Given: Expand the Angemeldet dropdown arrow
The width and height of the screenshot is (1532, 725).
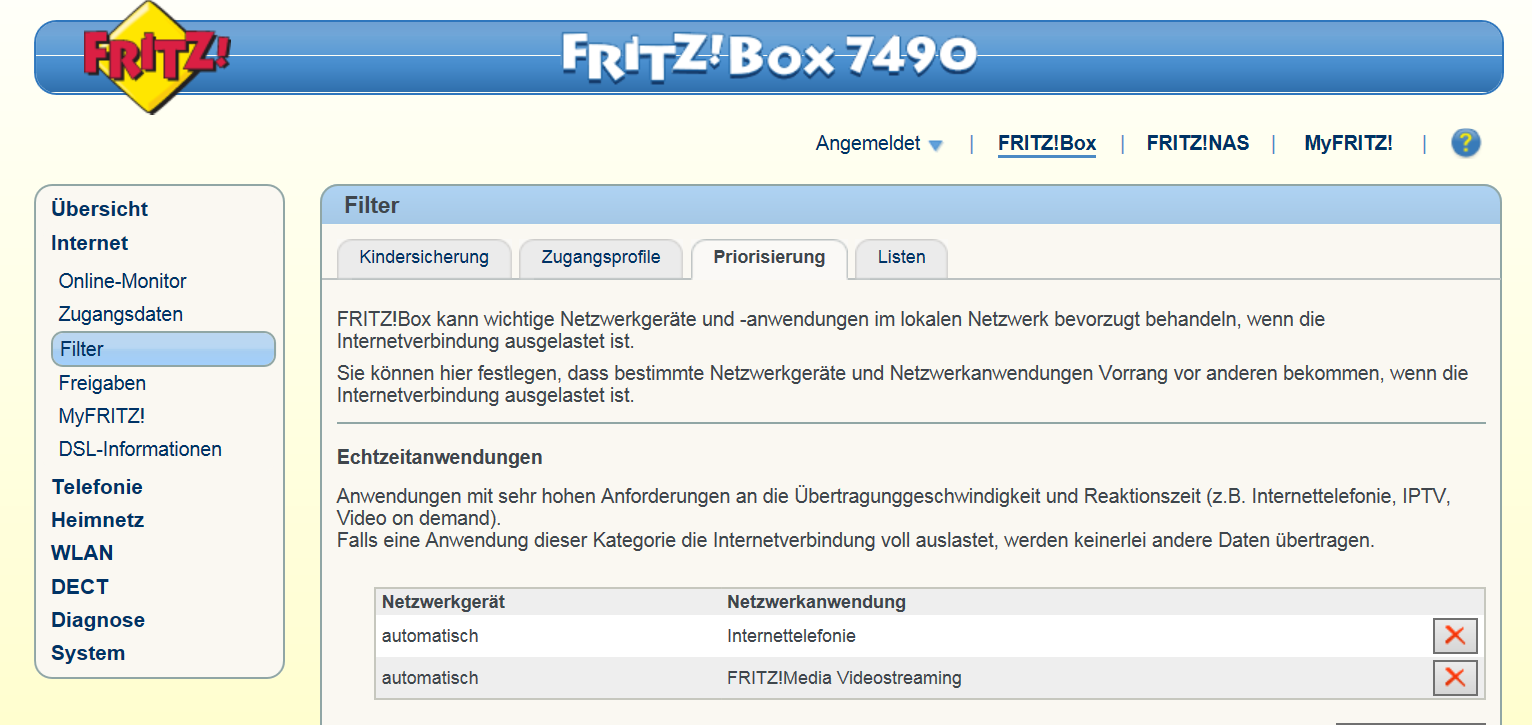Looking at the screenshot, I should (x=935, y=145).
